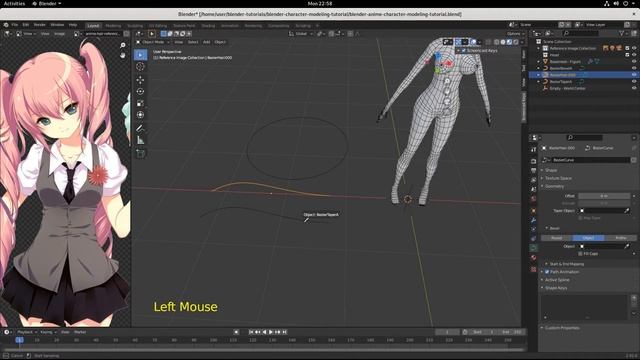Set bevel mode to Profile
The height and width of the screenshot is (360, 640).
[x=620, y=238]
